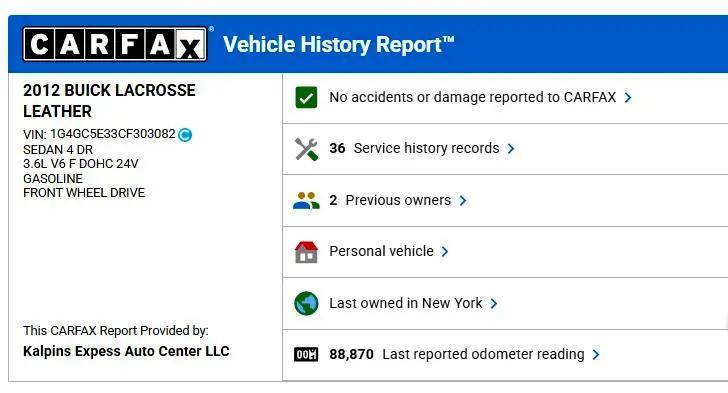Expand chevron next to Previous owners
The image size is (728, 393).
(463, 201)
